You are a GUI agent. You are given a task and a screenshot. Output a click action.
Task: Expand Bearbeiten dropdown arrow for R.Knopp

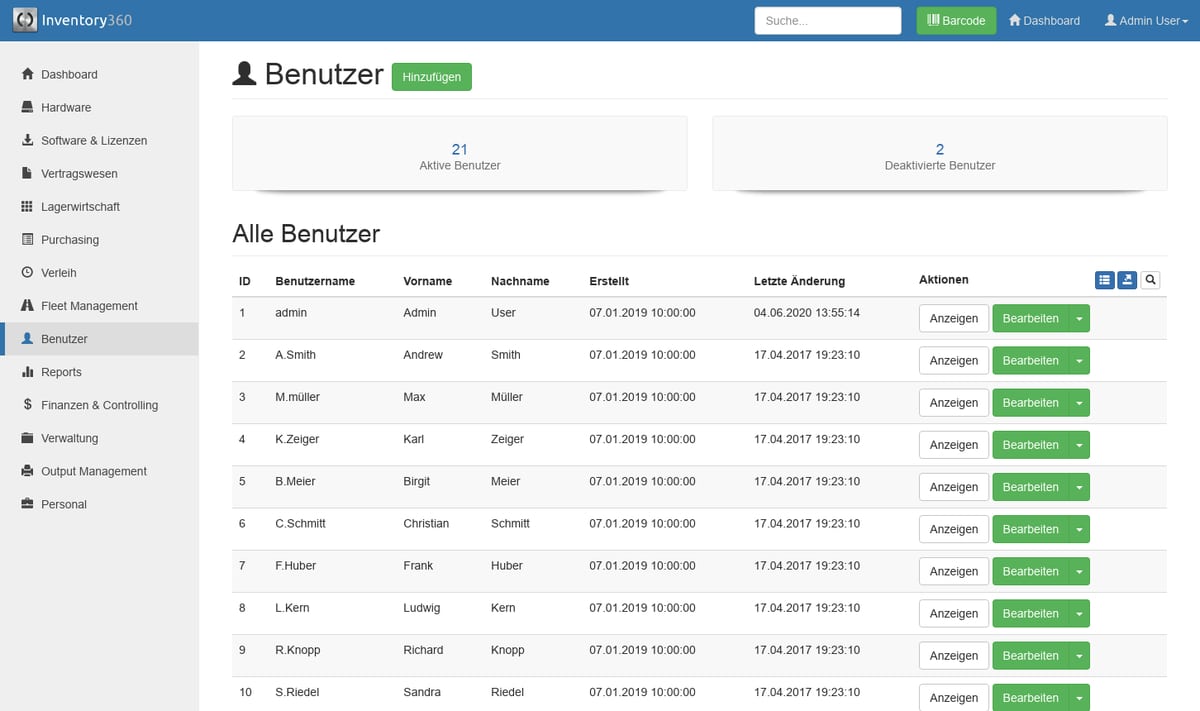(x=1079, y=656)
